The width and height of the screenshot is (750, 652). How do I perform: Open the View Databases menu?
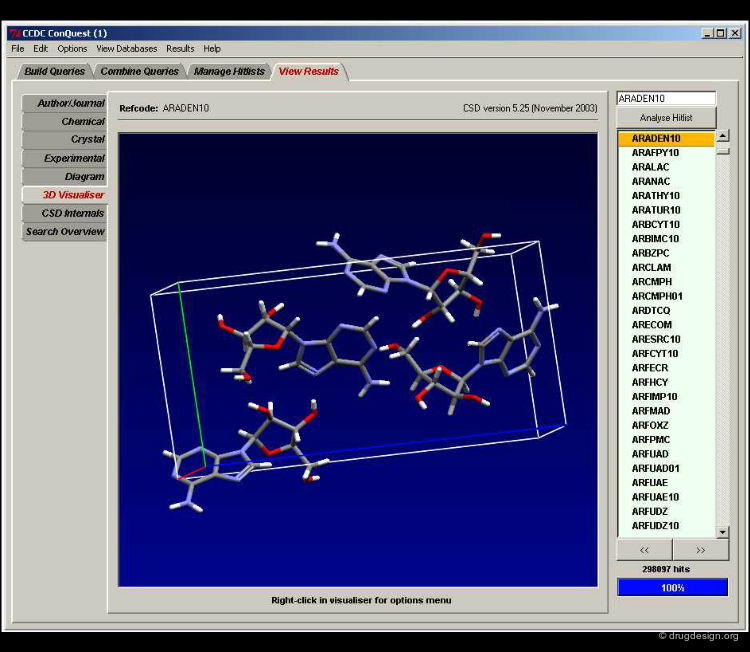pyautogui.click(x=127, y=49)
